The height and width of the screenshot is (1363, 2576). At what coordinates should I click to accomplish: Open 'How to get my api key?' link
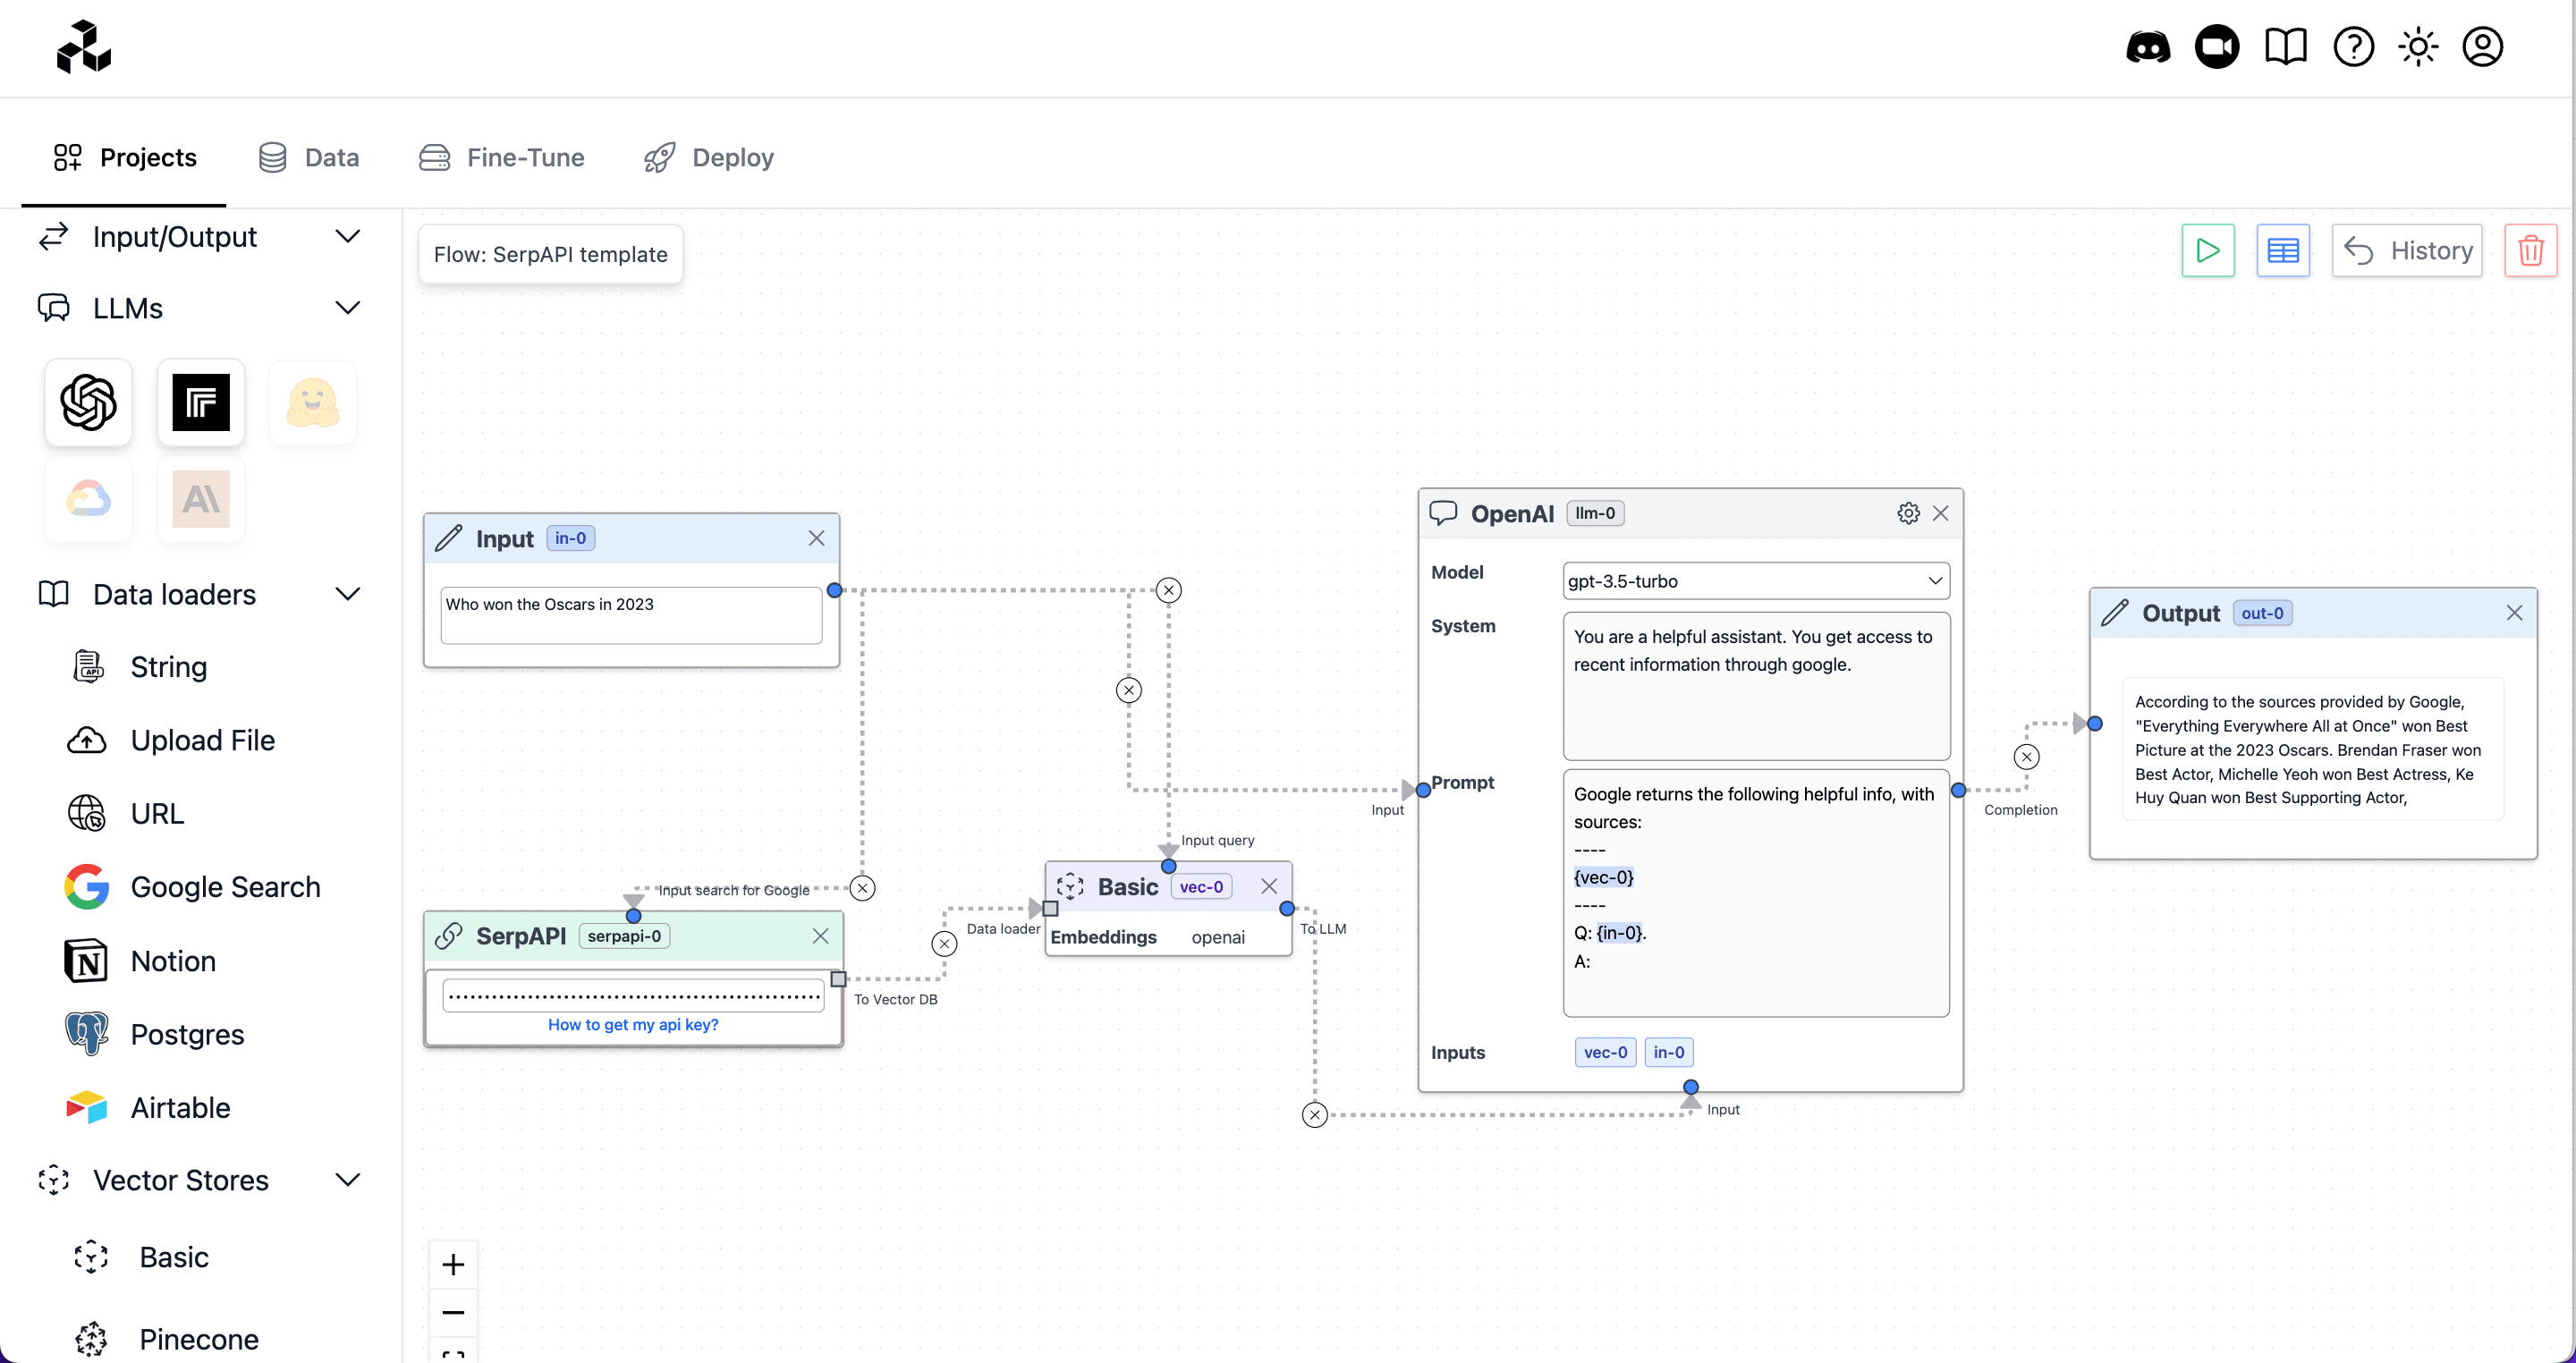point(633,1024)
